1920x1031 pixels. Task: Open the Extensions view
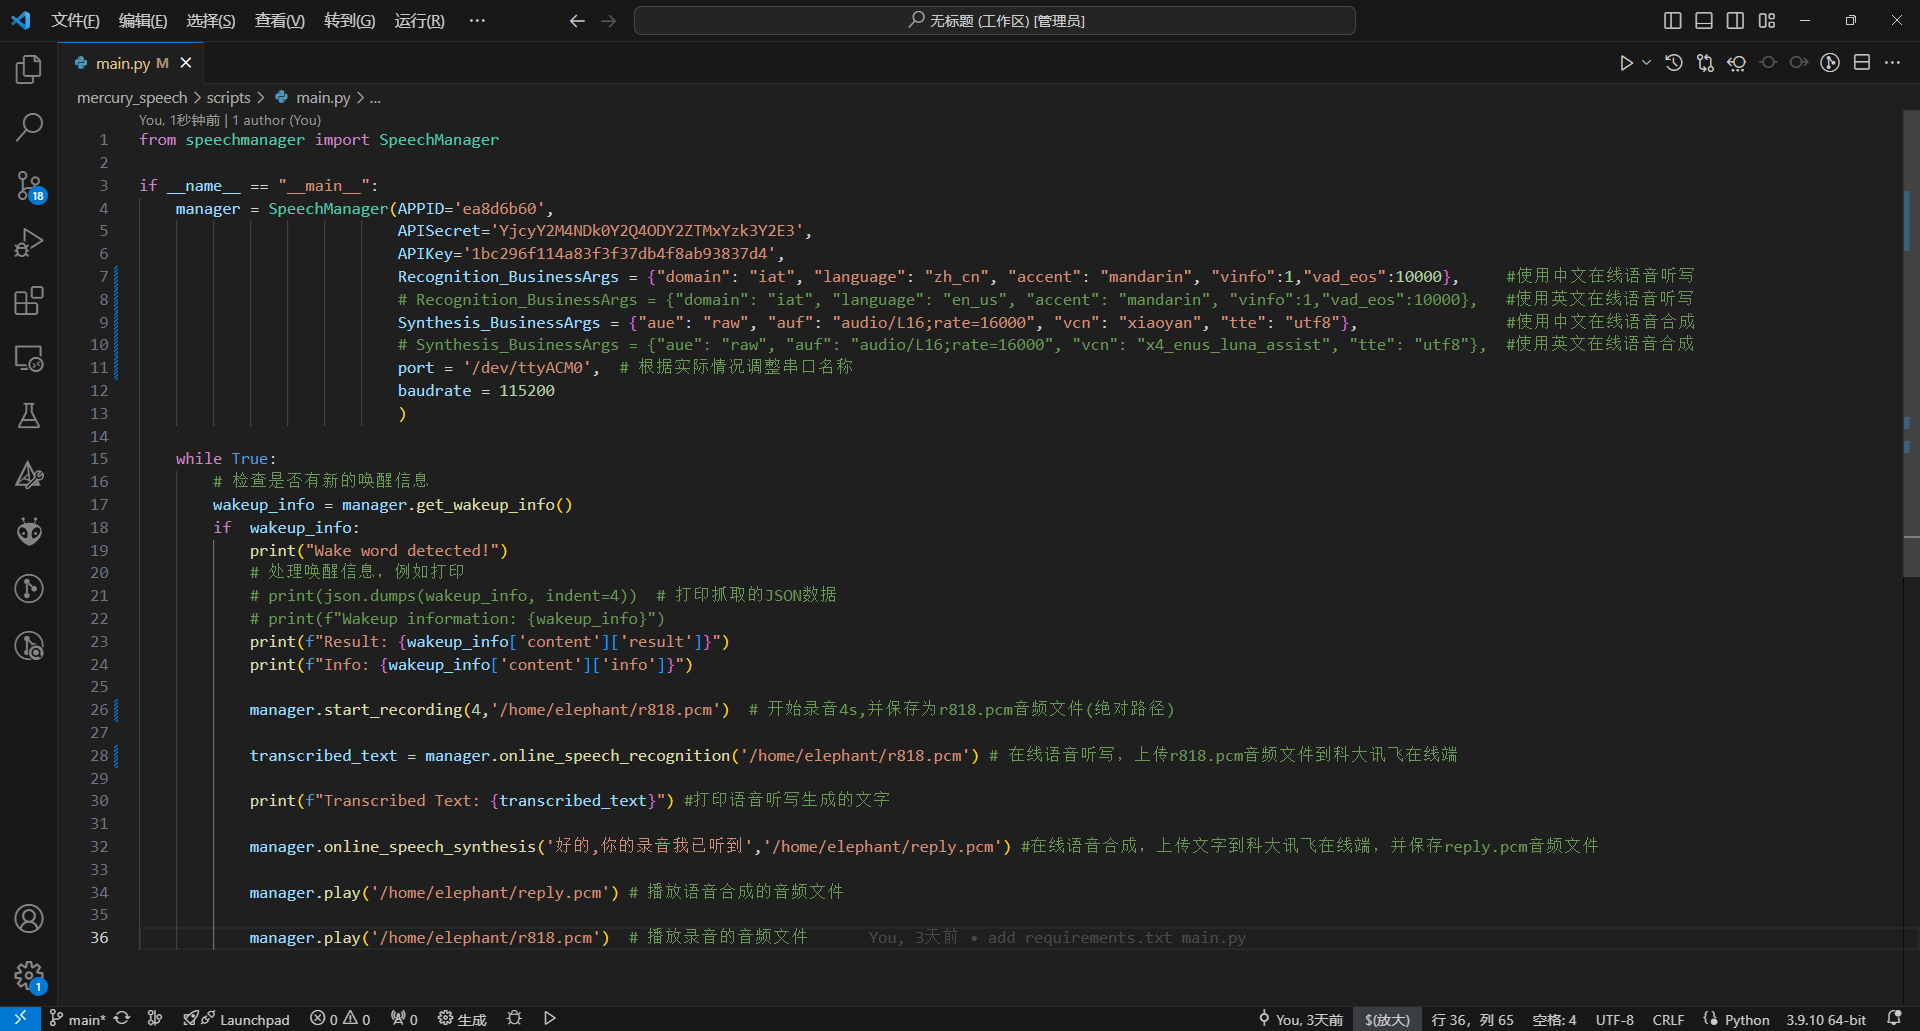pyautogui.click(x=29, y=301)
